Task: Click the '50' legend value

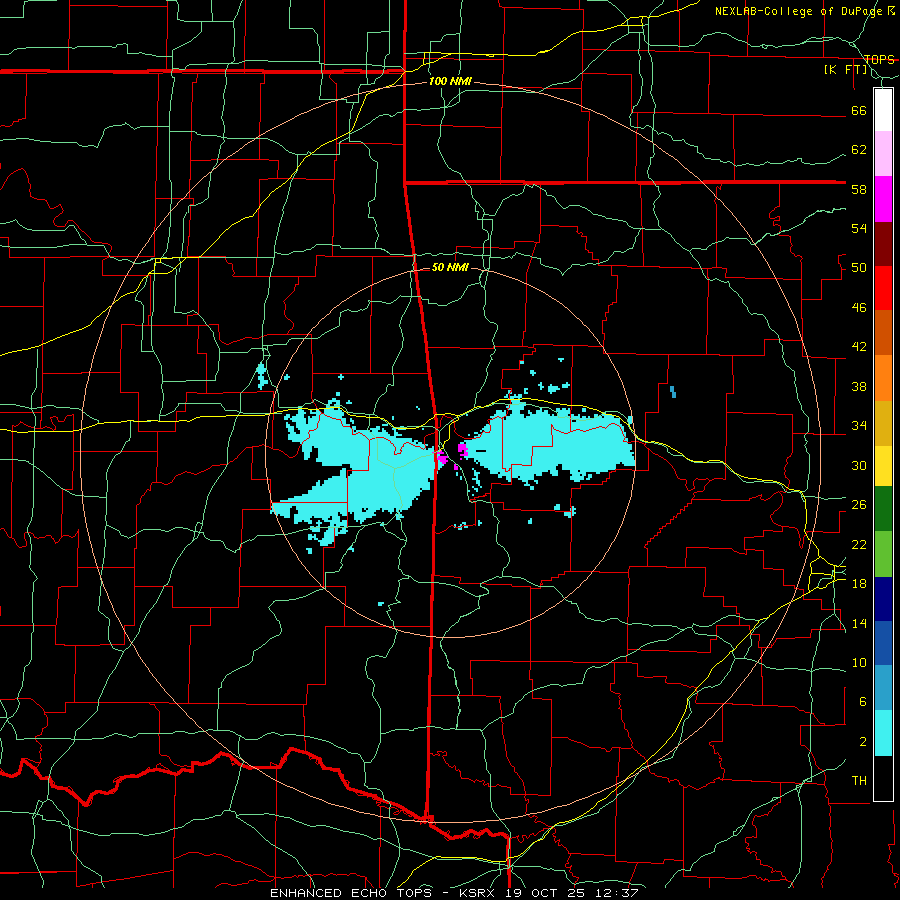Action: pyautogui.click(x=859, y=267)
